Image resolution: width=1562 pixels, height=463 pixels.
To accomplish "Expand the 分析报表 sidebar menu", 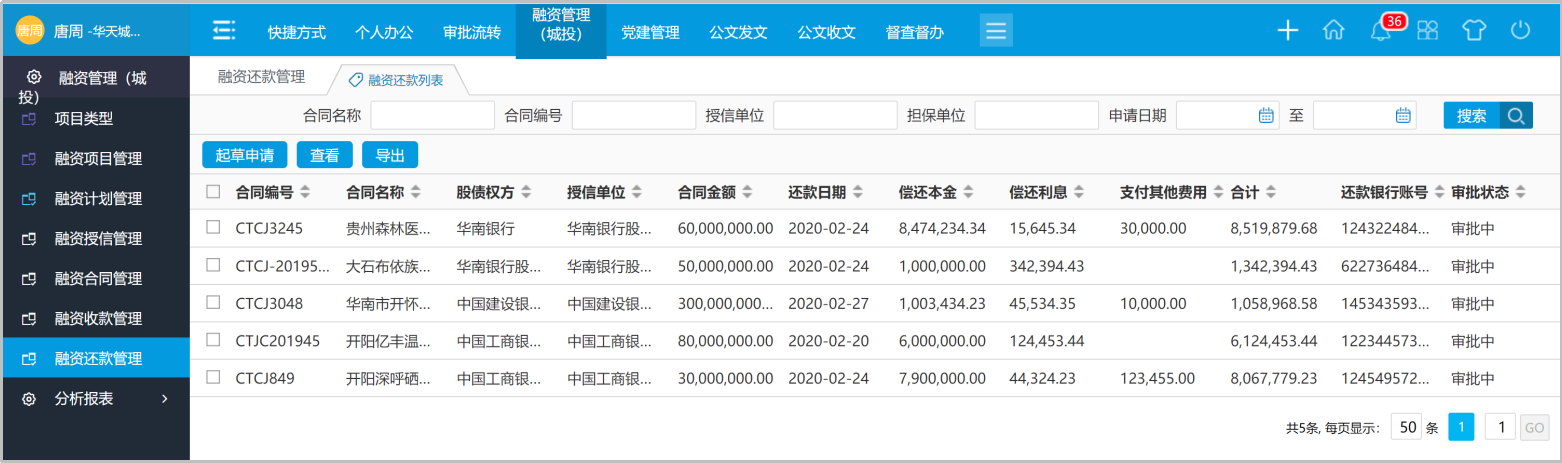I will pos(95,399).
